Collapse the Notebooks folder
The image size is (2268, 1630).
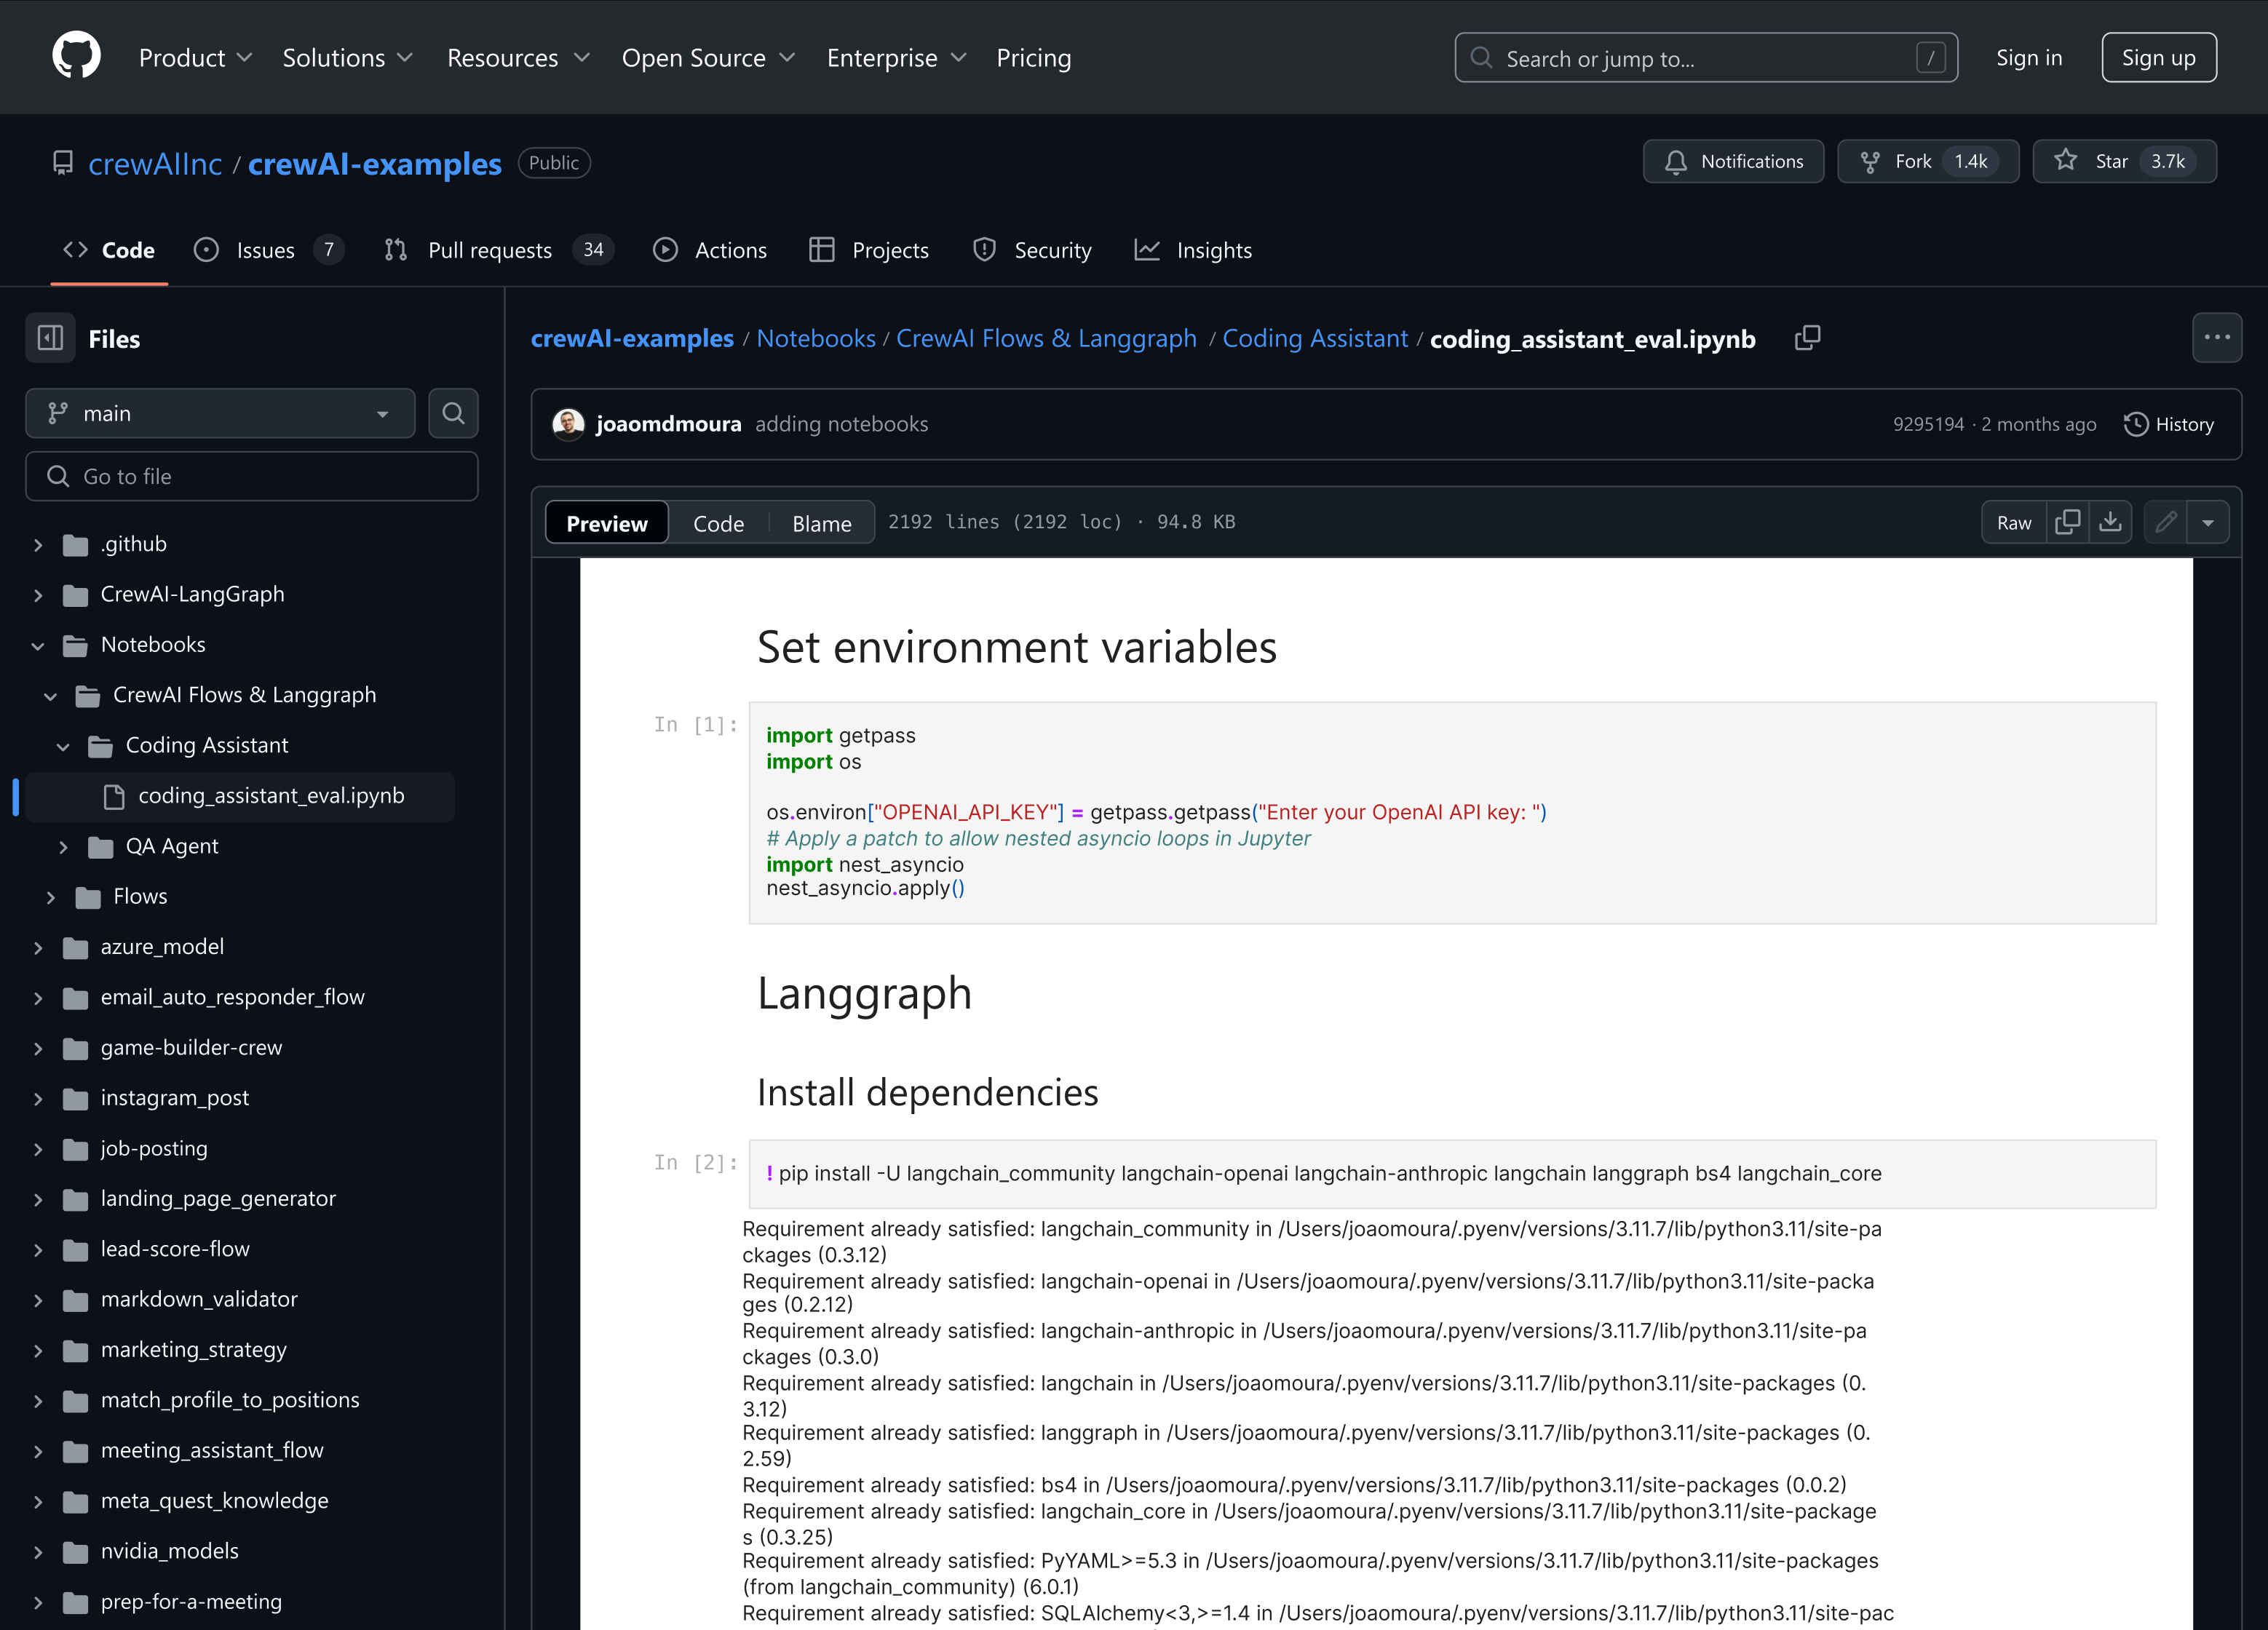point(38,646)
